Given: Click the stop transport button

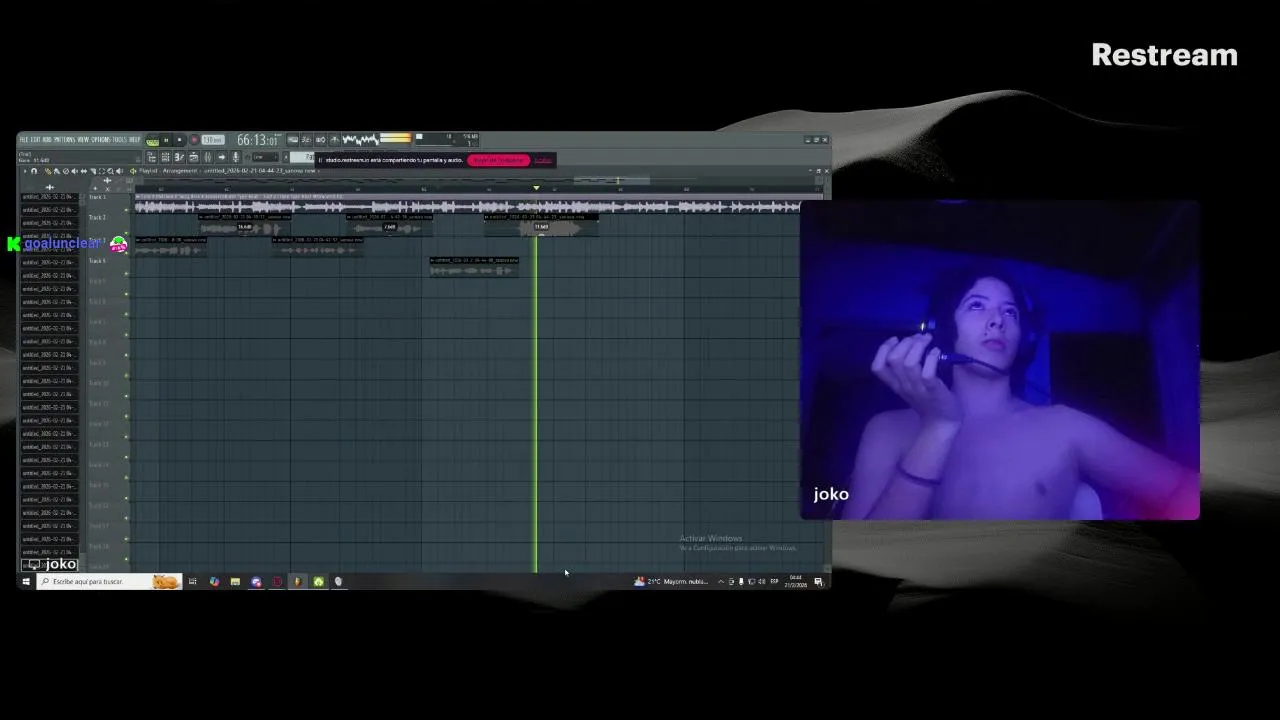Looking at the screenshot, I should (x=180, y=140).
